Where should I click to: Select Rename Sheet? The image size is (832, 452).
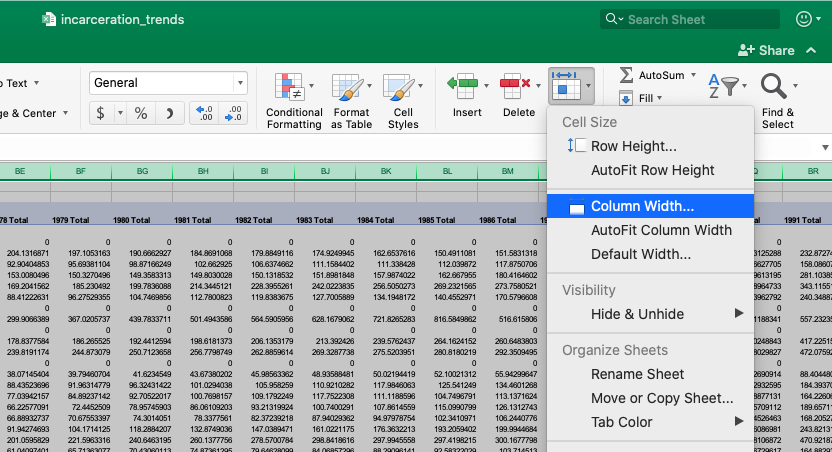pyautogui.click(x=650, y=374)
